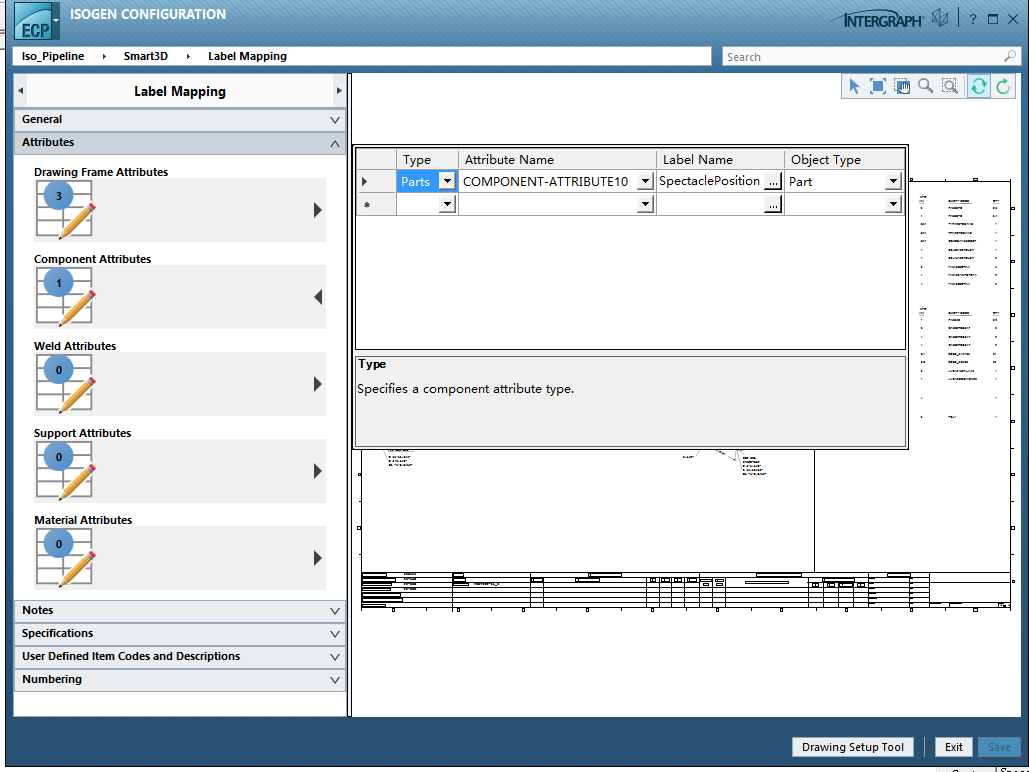The image size is (1029, 772).
Task: Expand Weld Attributes with right arrow
Action: point(318,384)
